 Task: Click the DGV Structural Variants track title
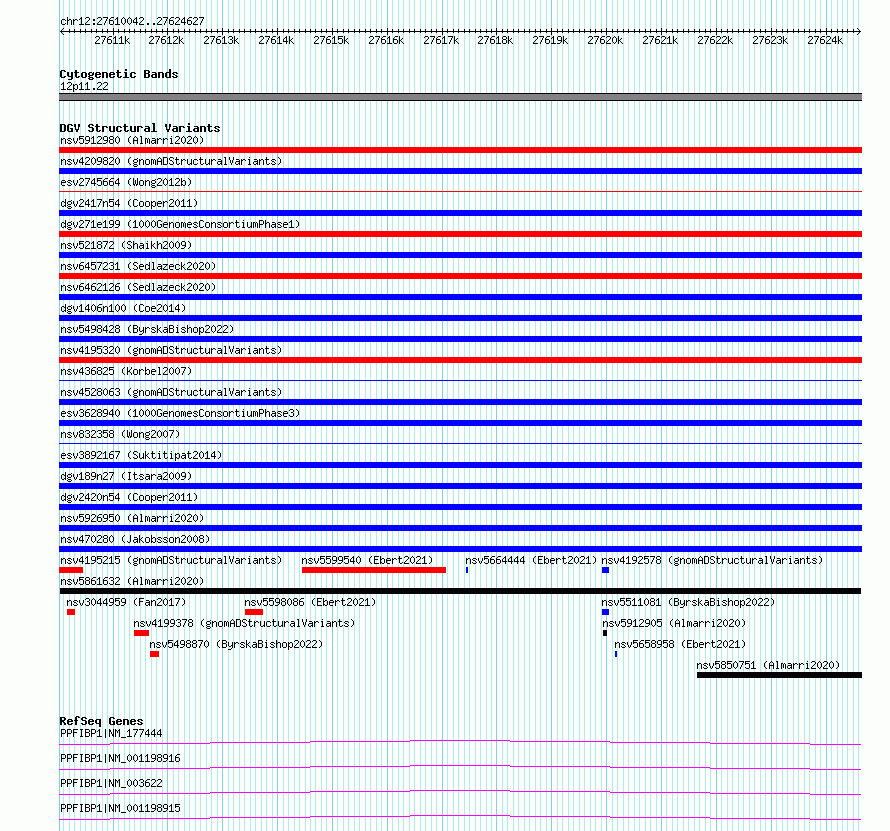coord(140,128)
